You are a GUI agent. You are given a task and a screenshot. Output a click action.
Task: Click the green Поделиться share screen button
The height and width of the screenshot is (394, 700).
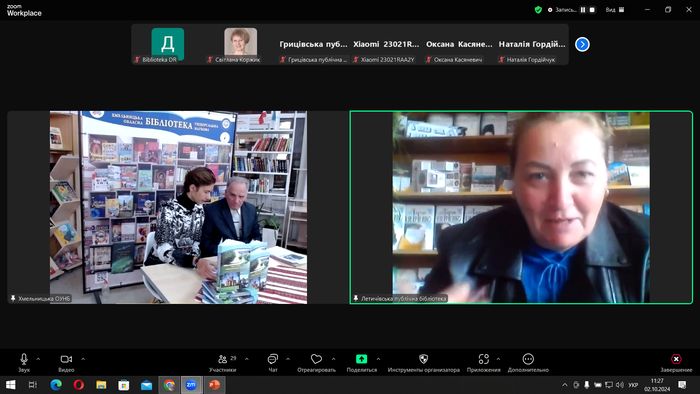pos(362,359)
